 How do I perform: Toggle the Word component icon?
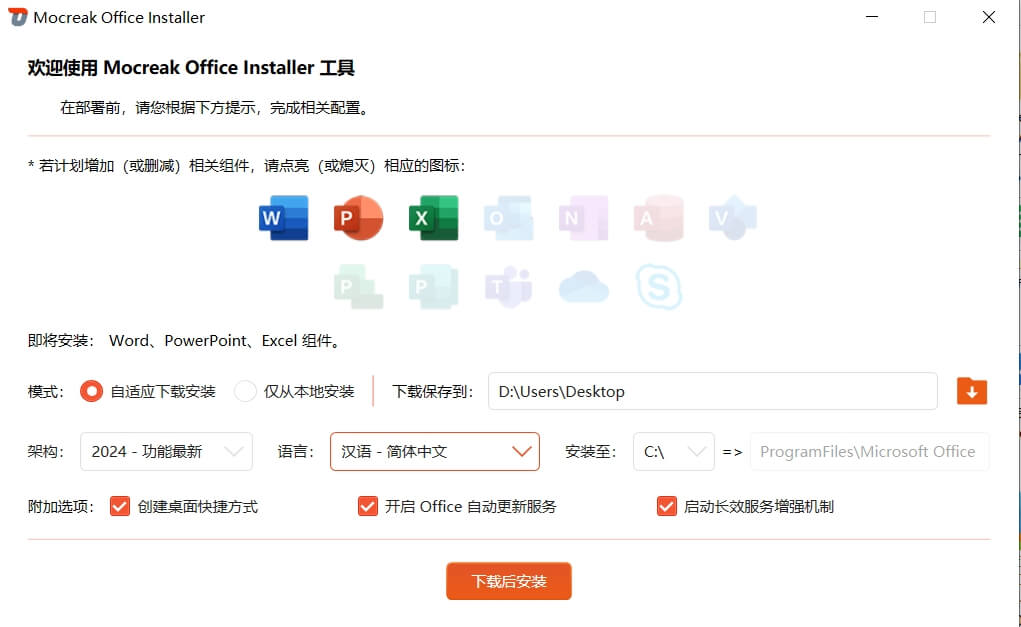(283, 218)
